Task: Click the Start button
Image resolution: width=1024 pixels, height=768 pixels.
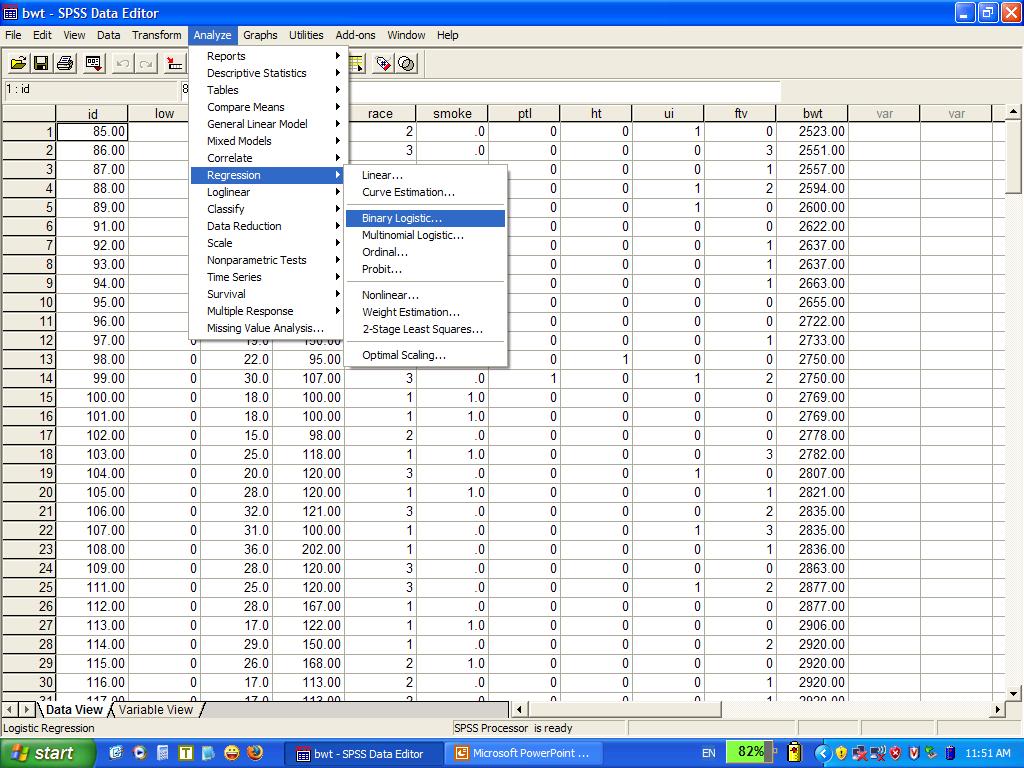Action: click(47, 753)
